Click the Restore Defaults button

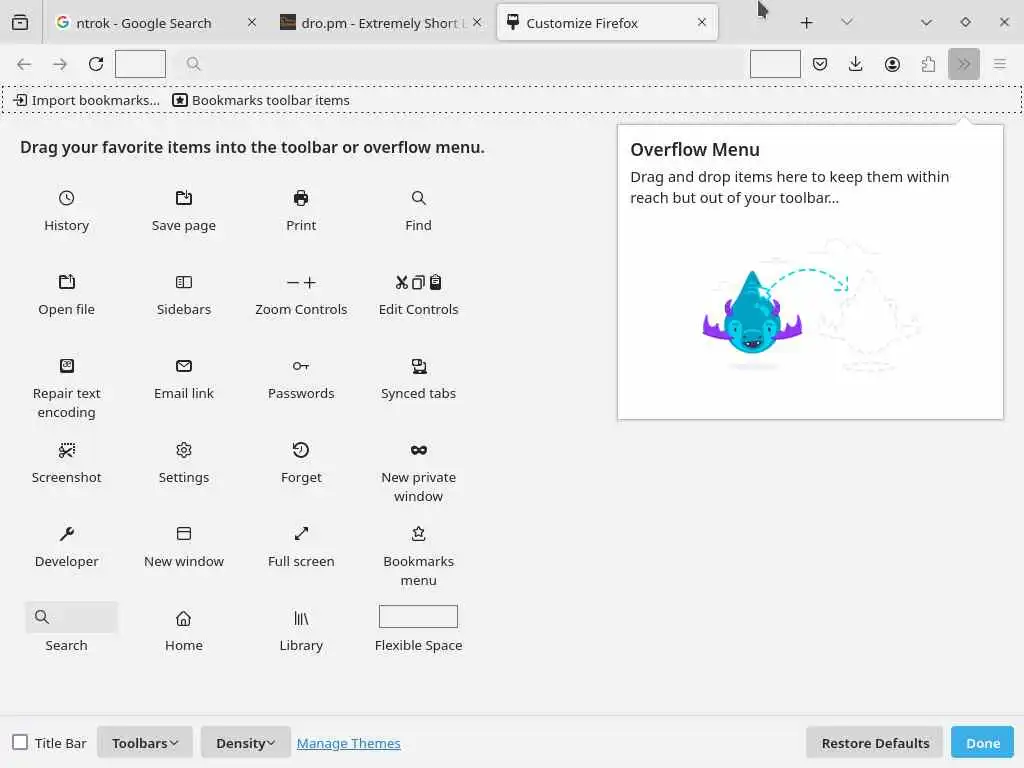[x=875, y=743]
